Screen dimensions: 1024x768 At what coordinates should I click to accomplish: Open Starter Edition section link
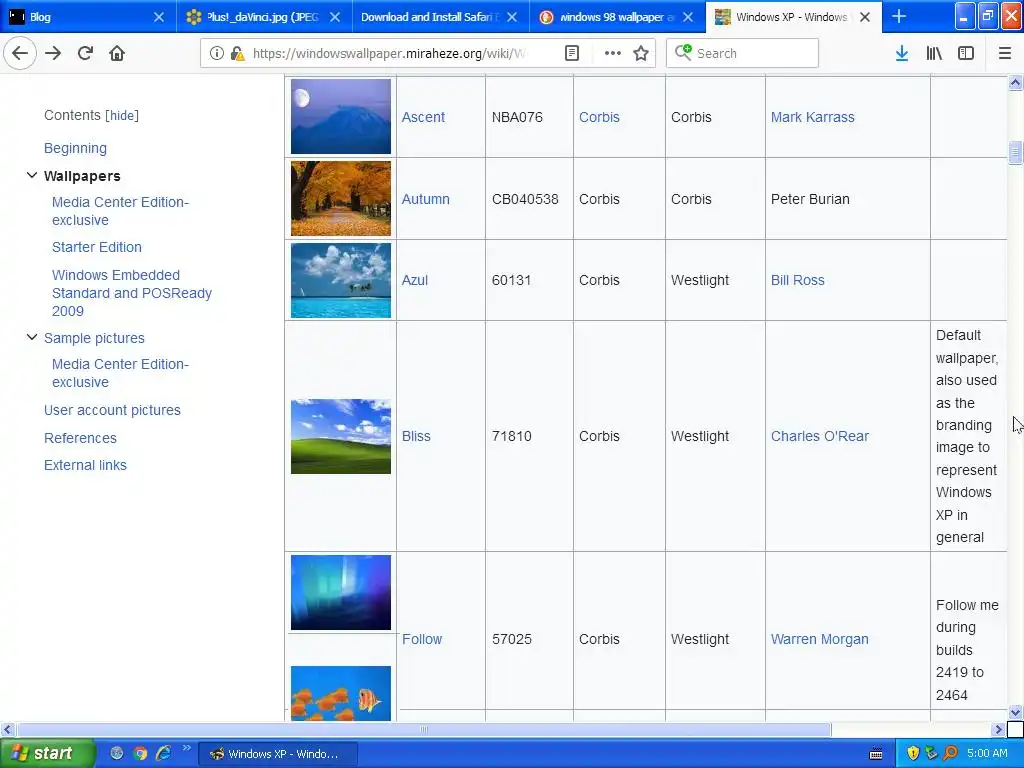[97, 247]
